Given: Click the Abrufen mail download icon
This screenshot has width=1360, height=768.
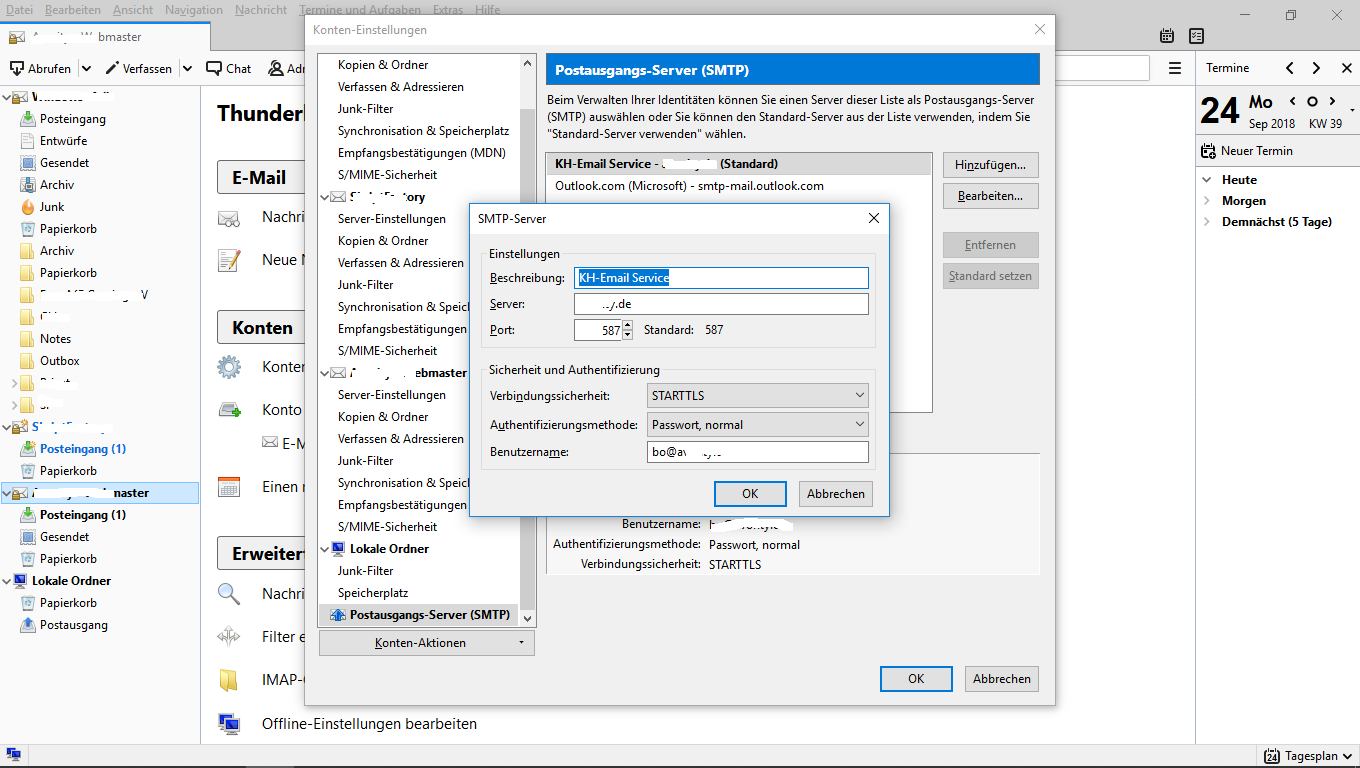Looking at the screenshot, I should pos(17,69).
